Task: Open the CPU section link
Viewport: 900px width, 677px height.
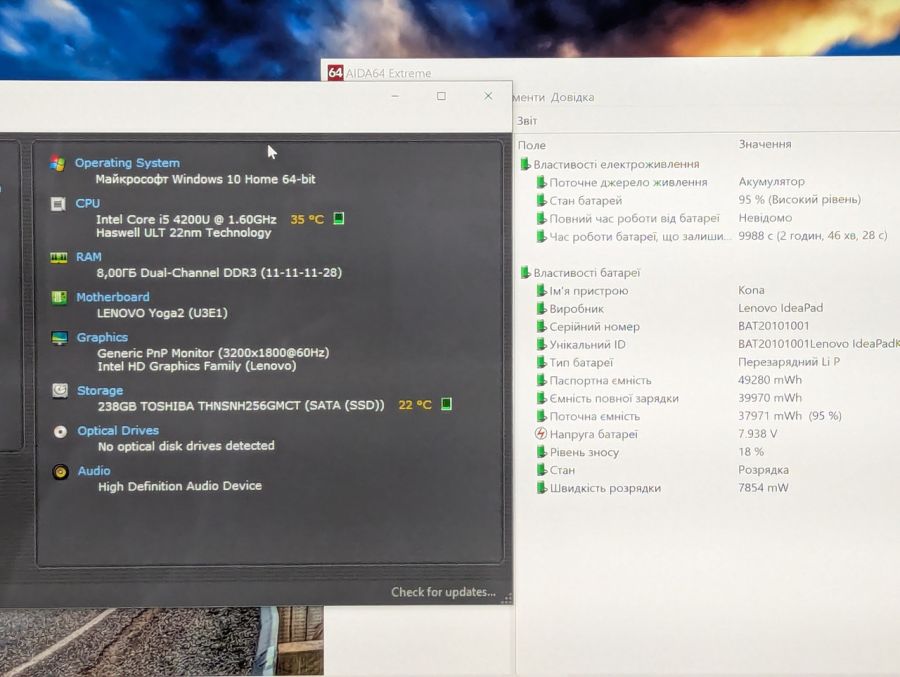Action: [x=87, y=203]
